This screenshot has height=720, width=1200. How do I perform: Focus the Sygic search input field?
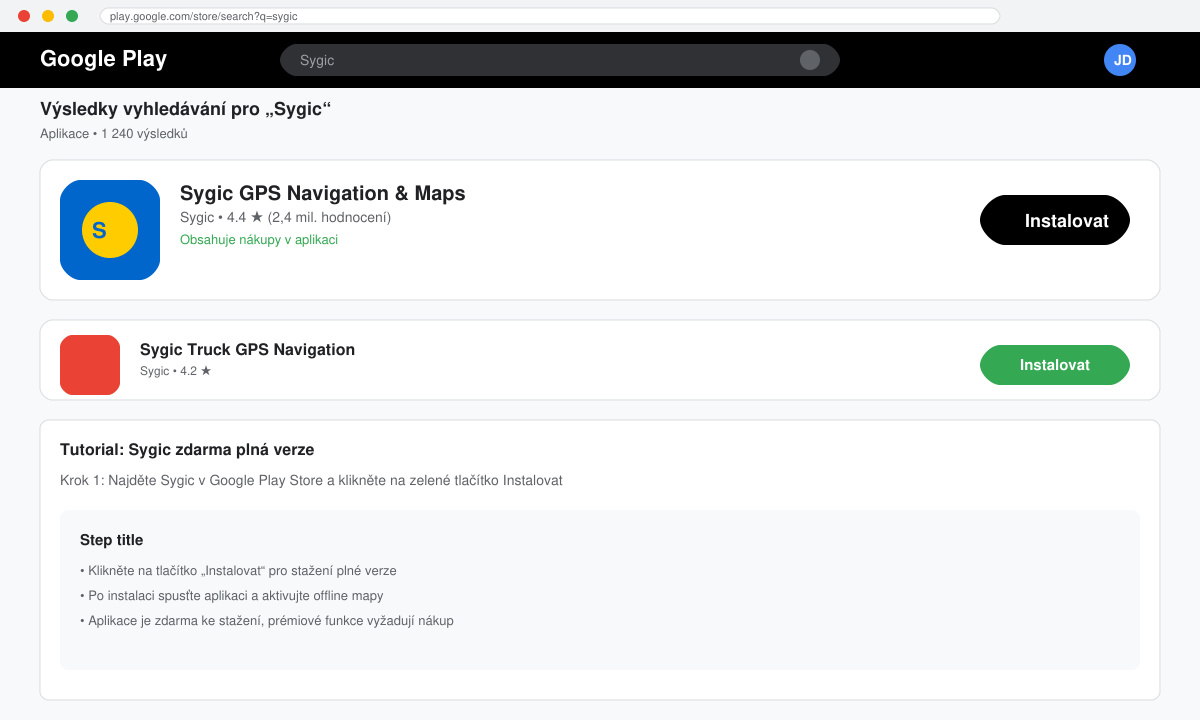coord(560,60)
